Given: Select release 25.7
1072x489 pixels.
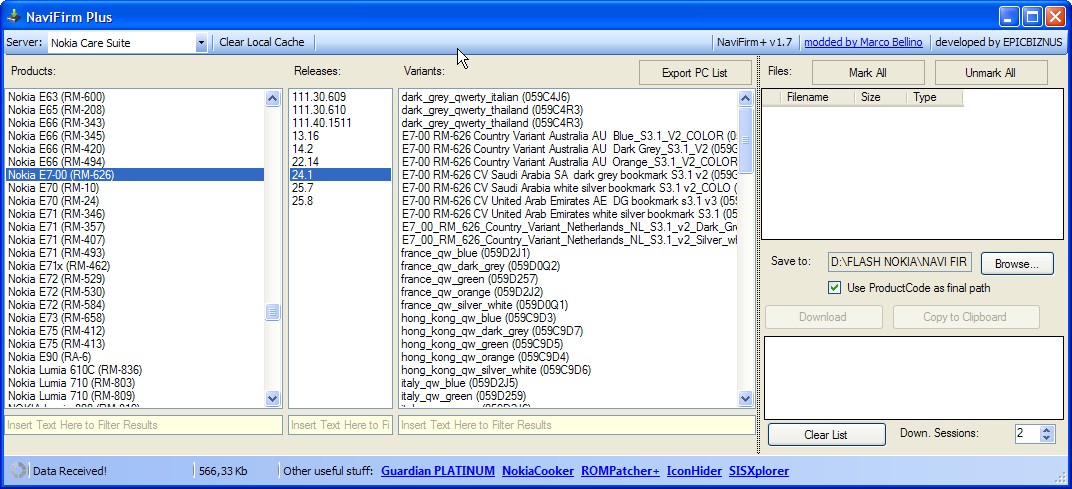Looking at the screenshot, I should tap(340, 188).
